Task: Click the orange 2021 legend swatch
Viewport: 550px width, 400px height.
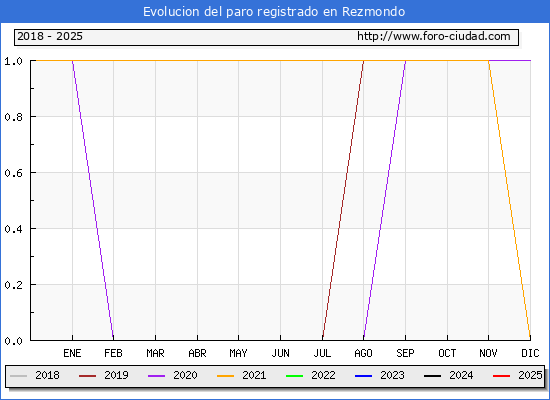Action: click(x=226, y=376)
